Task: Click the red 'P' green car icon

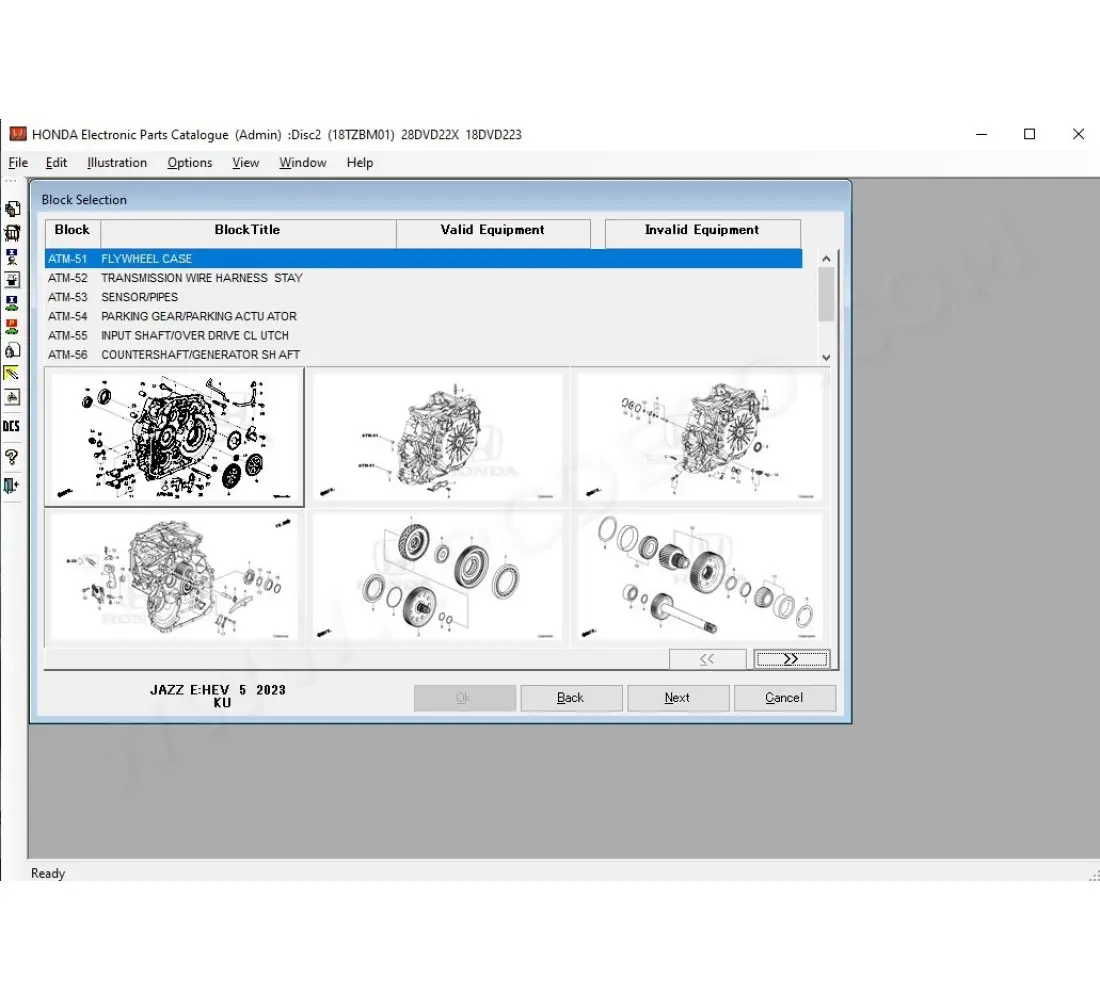Action: coord(12,326)
